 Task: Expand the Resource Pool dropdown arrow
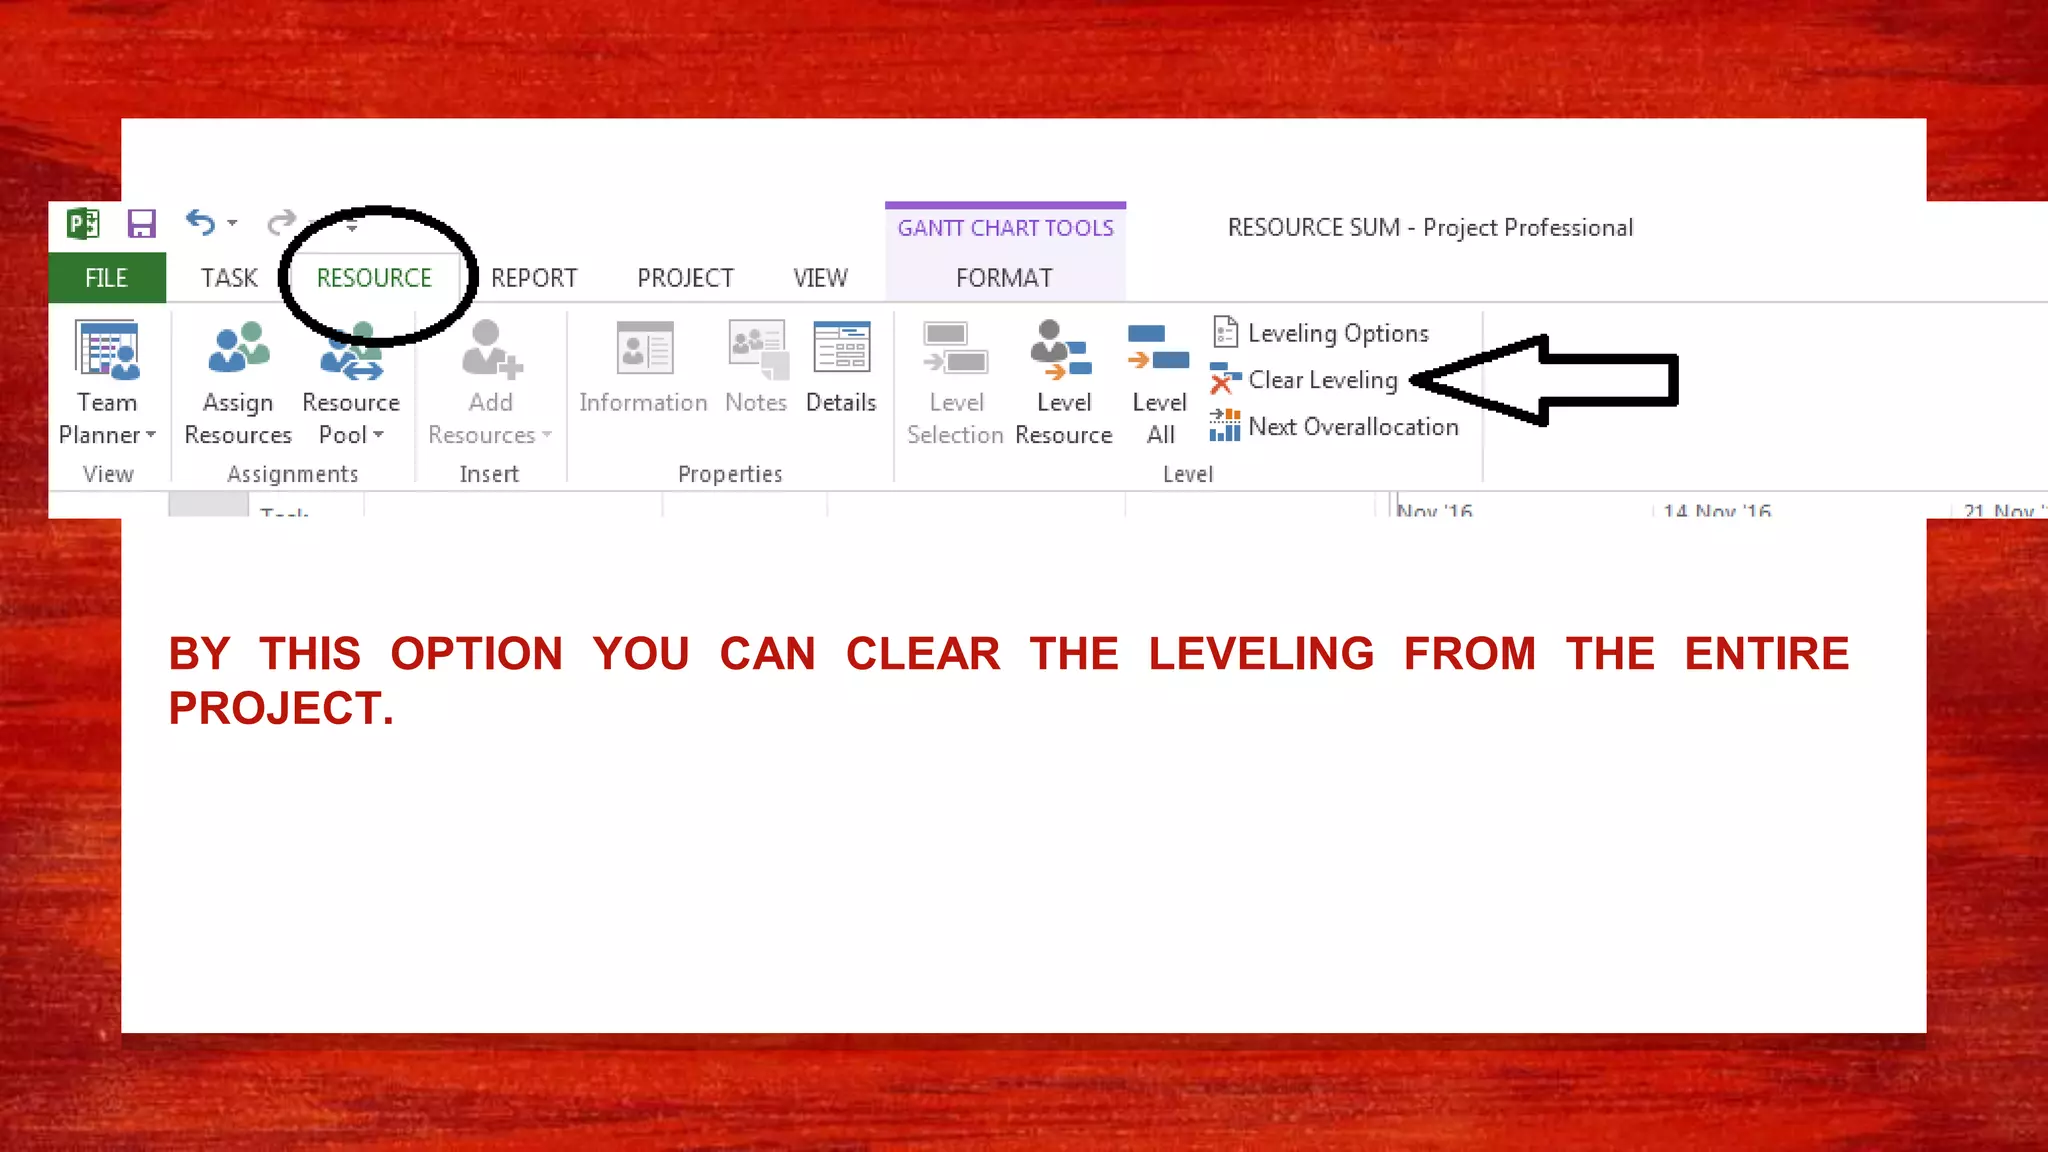378,435
